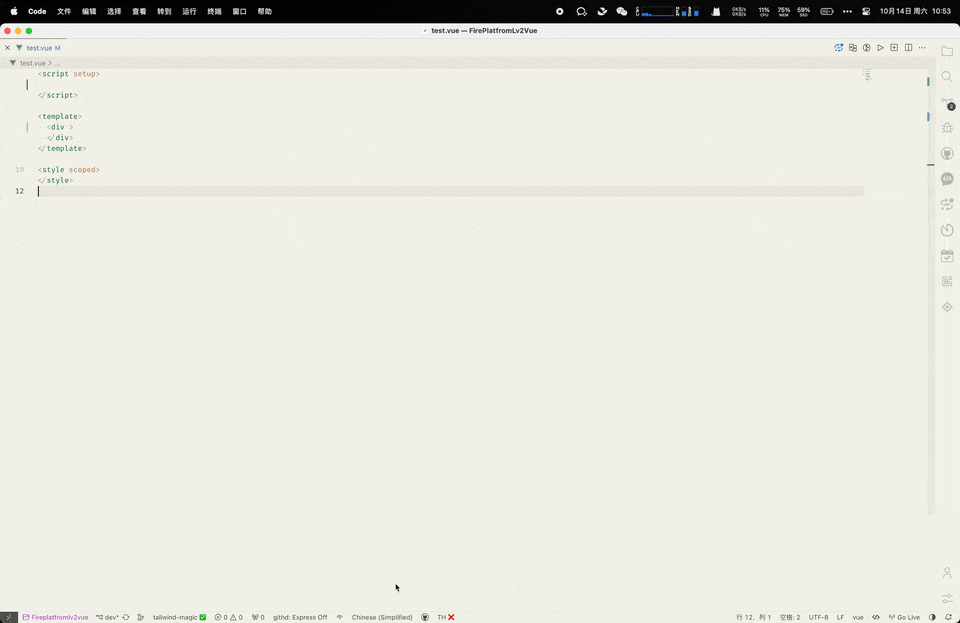The width and height of the screenshot is (960, 623).
Task: Open Problems via errors and warnings count
Action: tap(228, 617)
